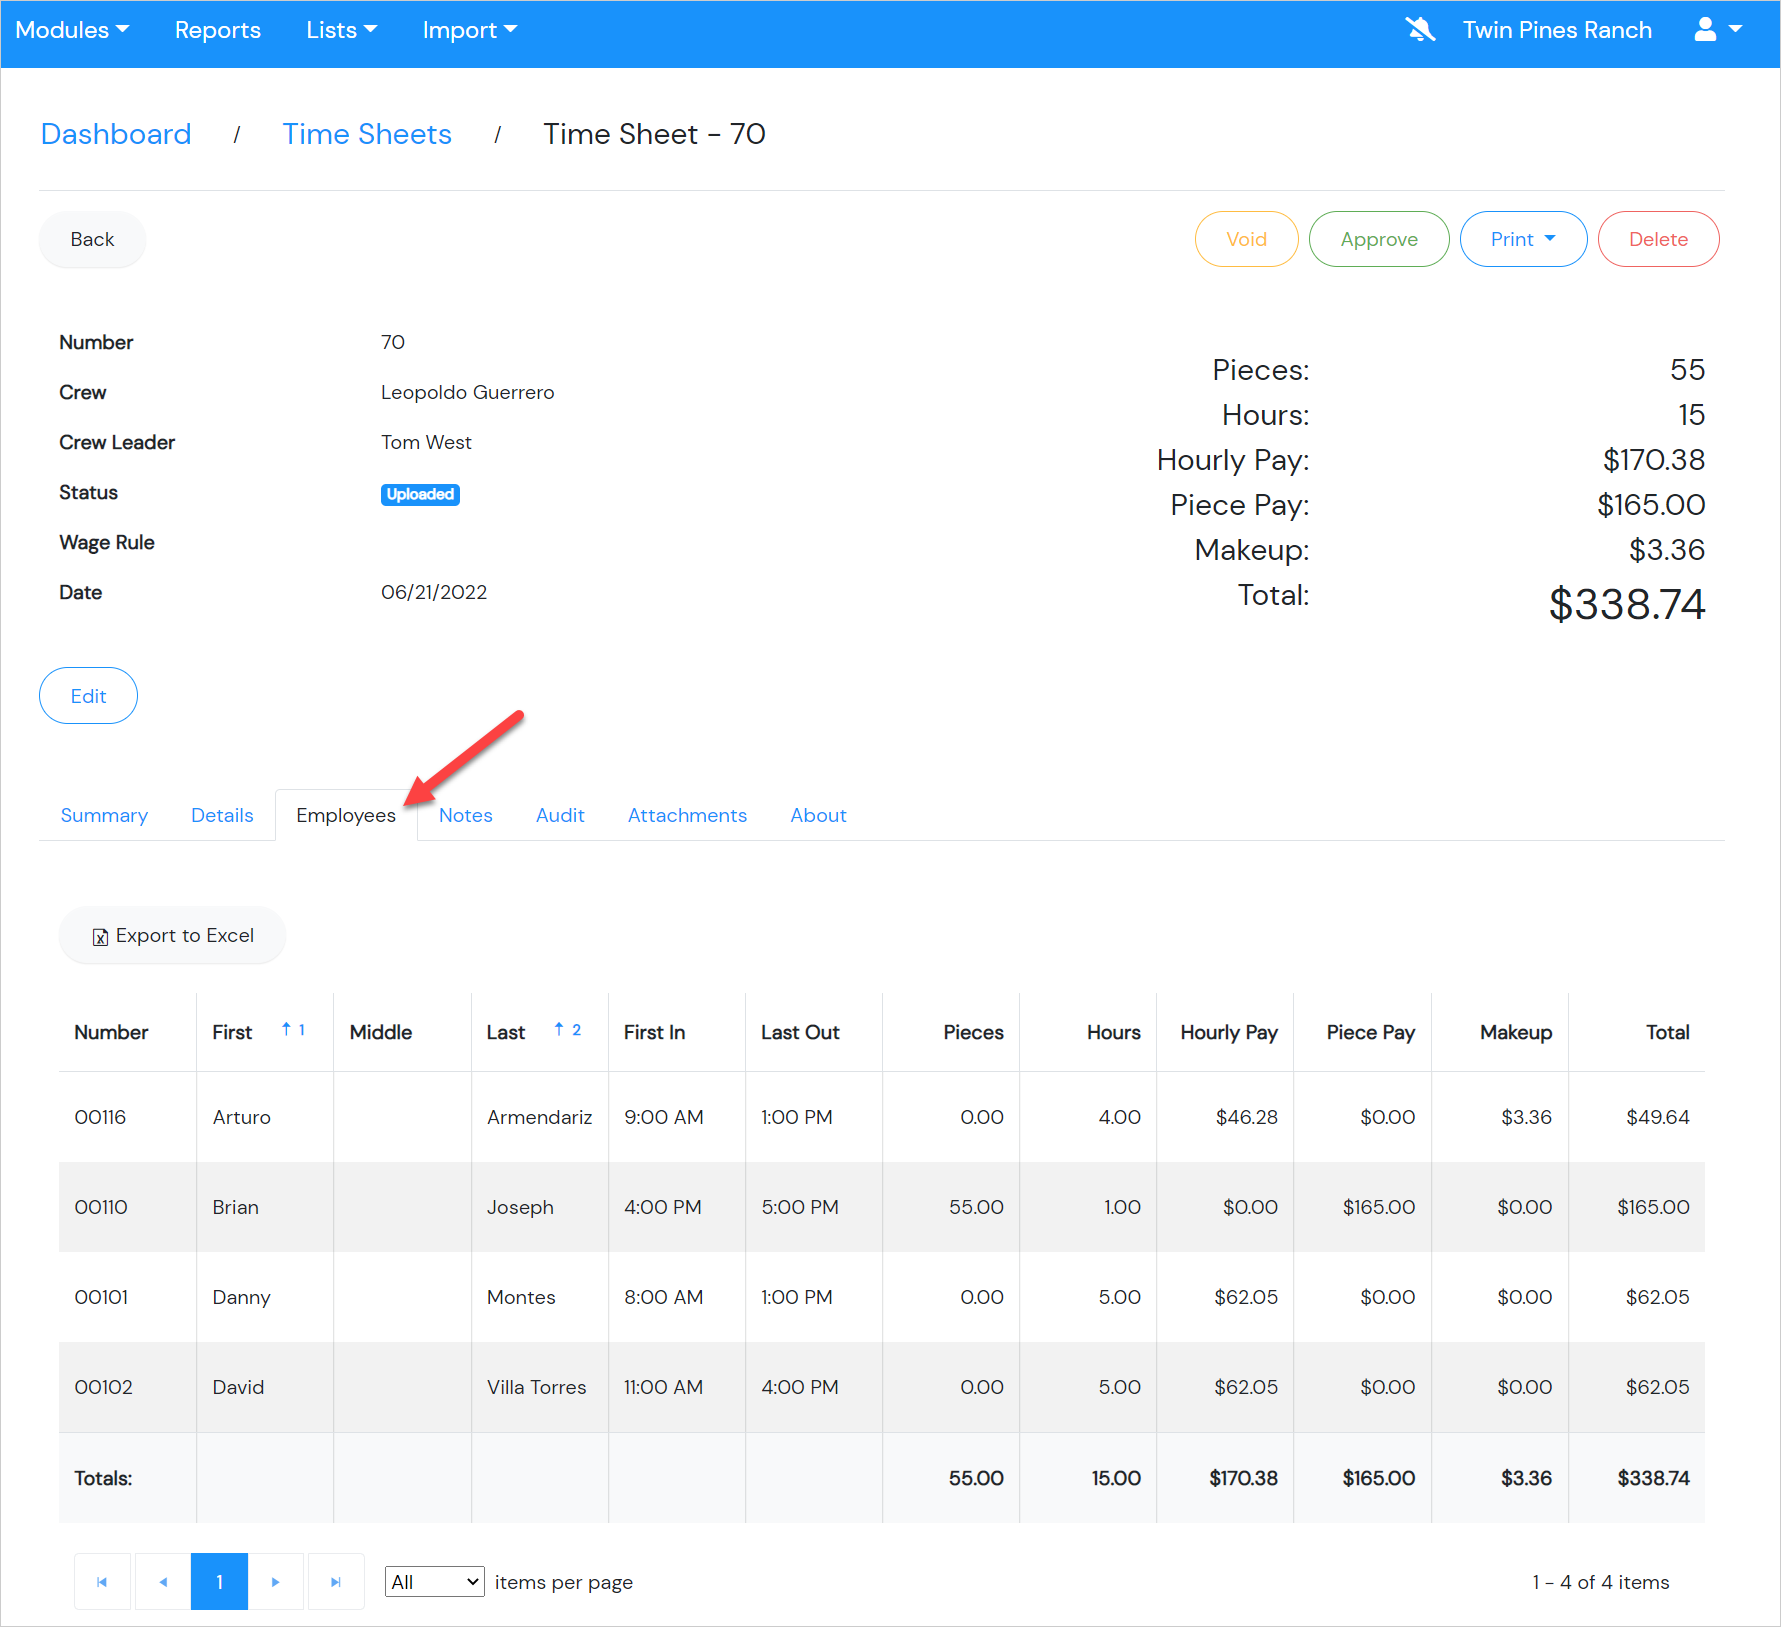Open the Modules dropdown menu
The image size is (1781, 1627).
72,30
